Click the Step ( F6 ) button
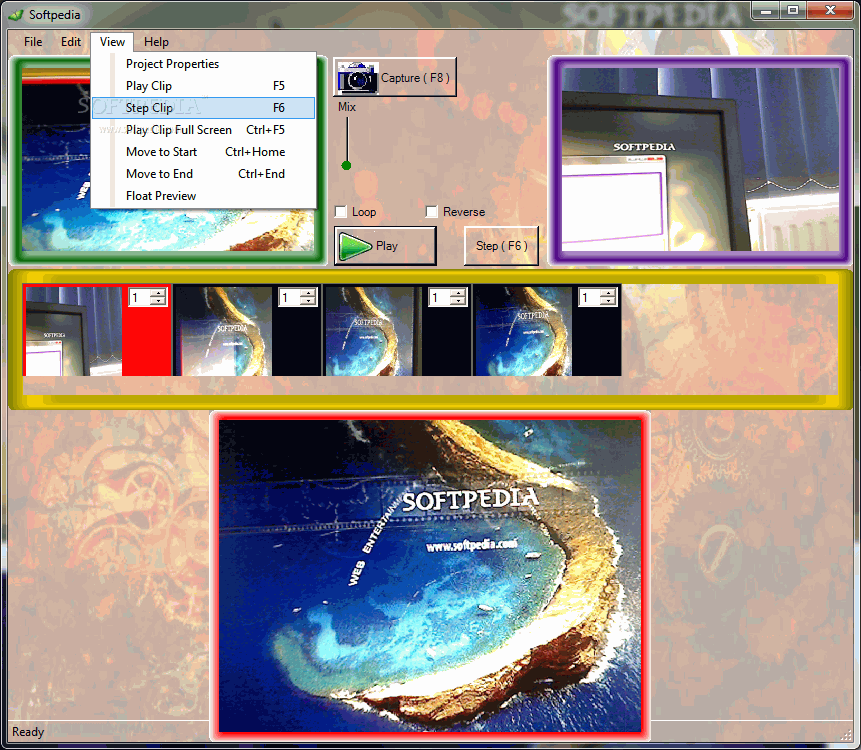This screenshot has width=861, height=750. tap(501, 246)
